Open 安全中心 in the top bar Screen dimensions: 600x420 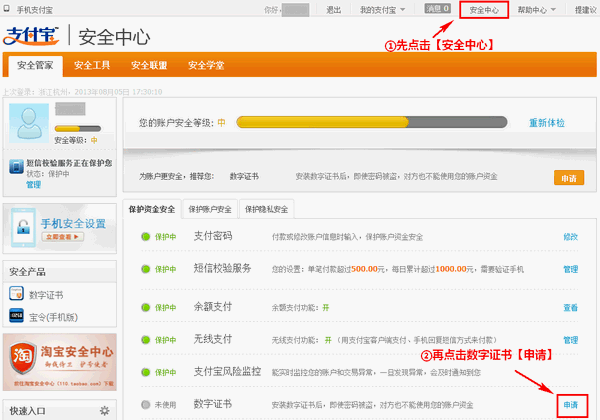pyautogui.click(x=484, y=9)
